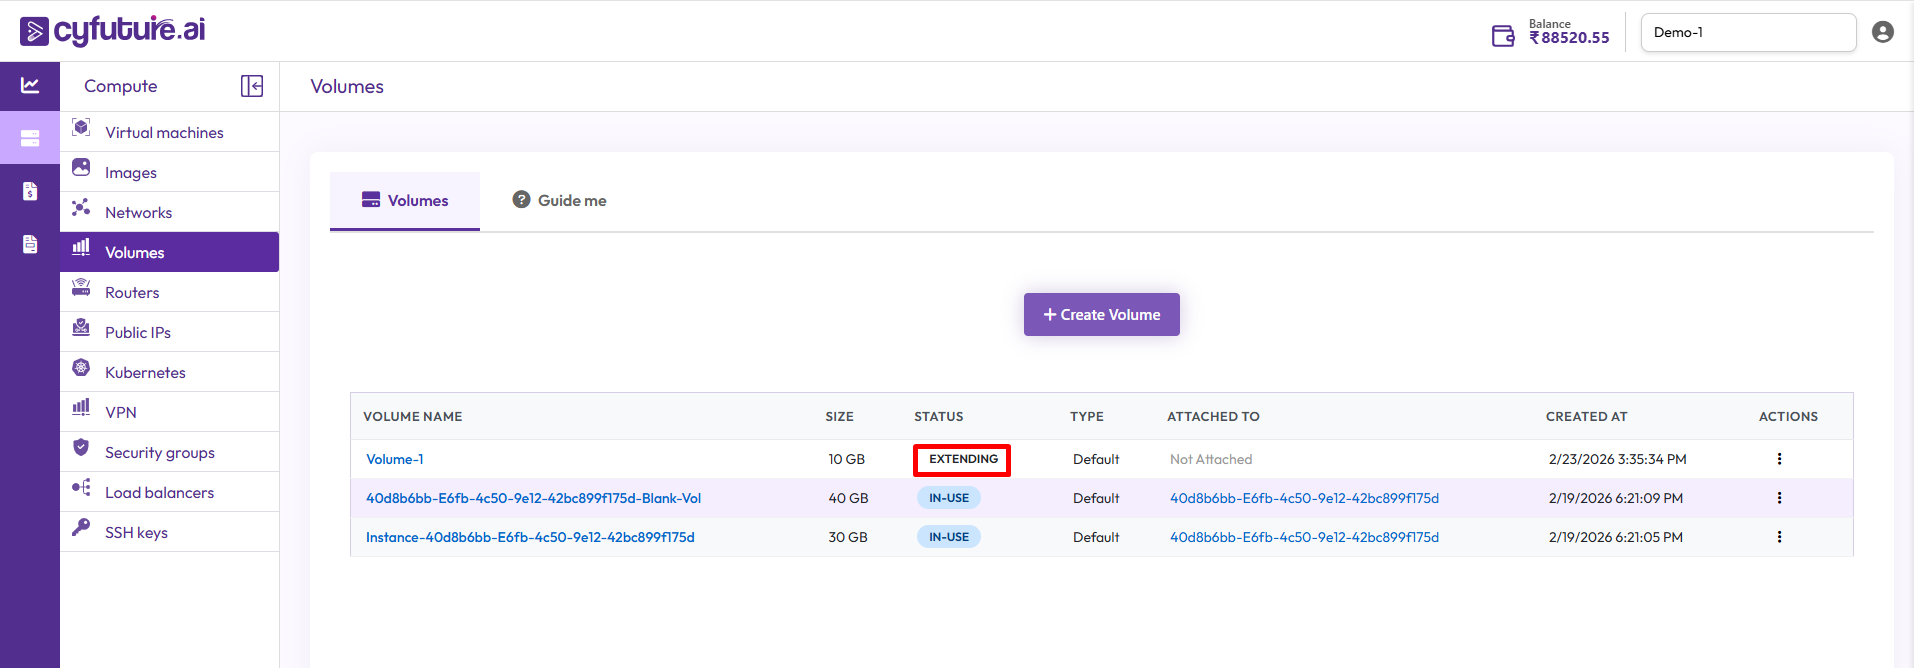Collapse the Compute sidebar panel
This screenshot has width=1914, height=668.
(252, 86)
